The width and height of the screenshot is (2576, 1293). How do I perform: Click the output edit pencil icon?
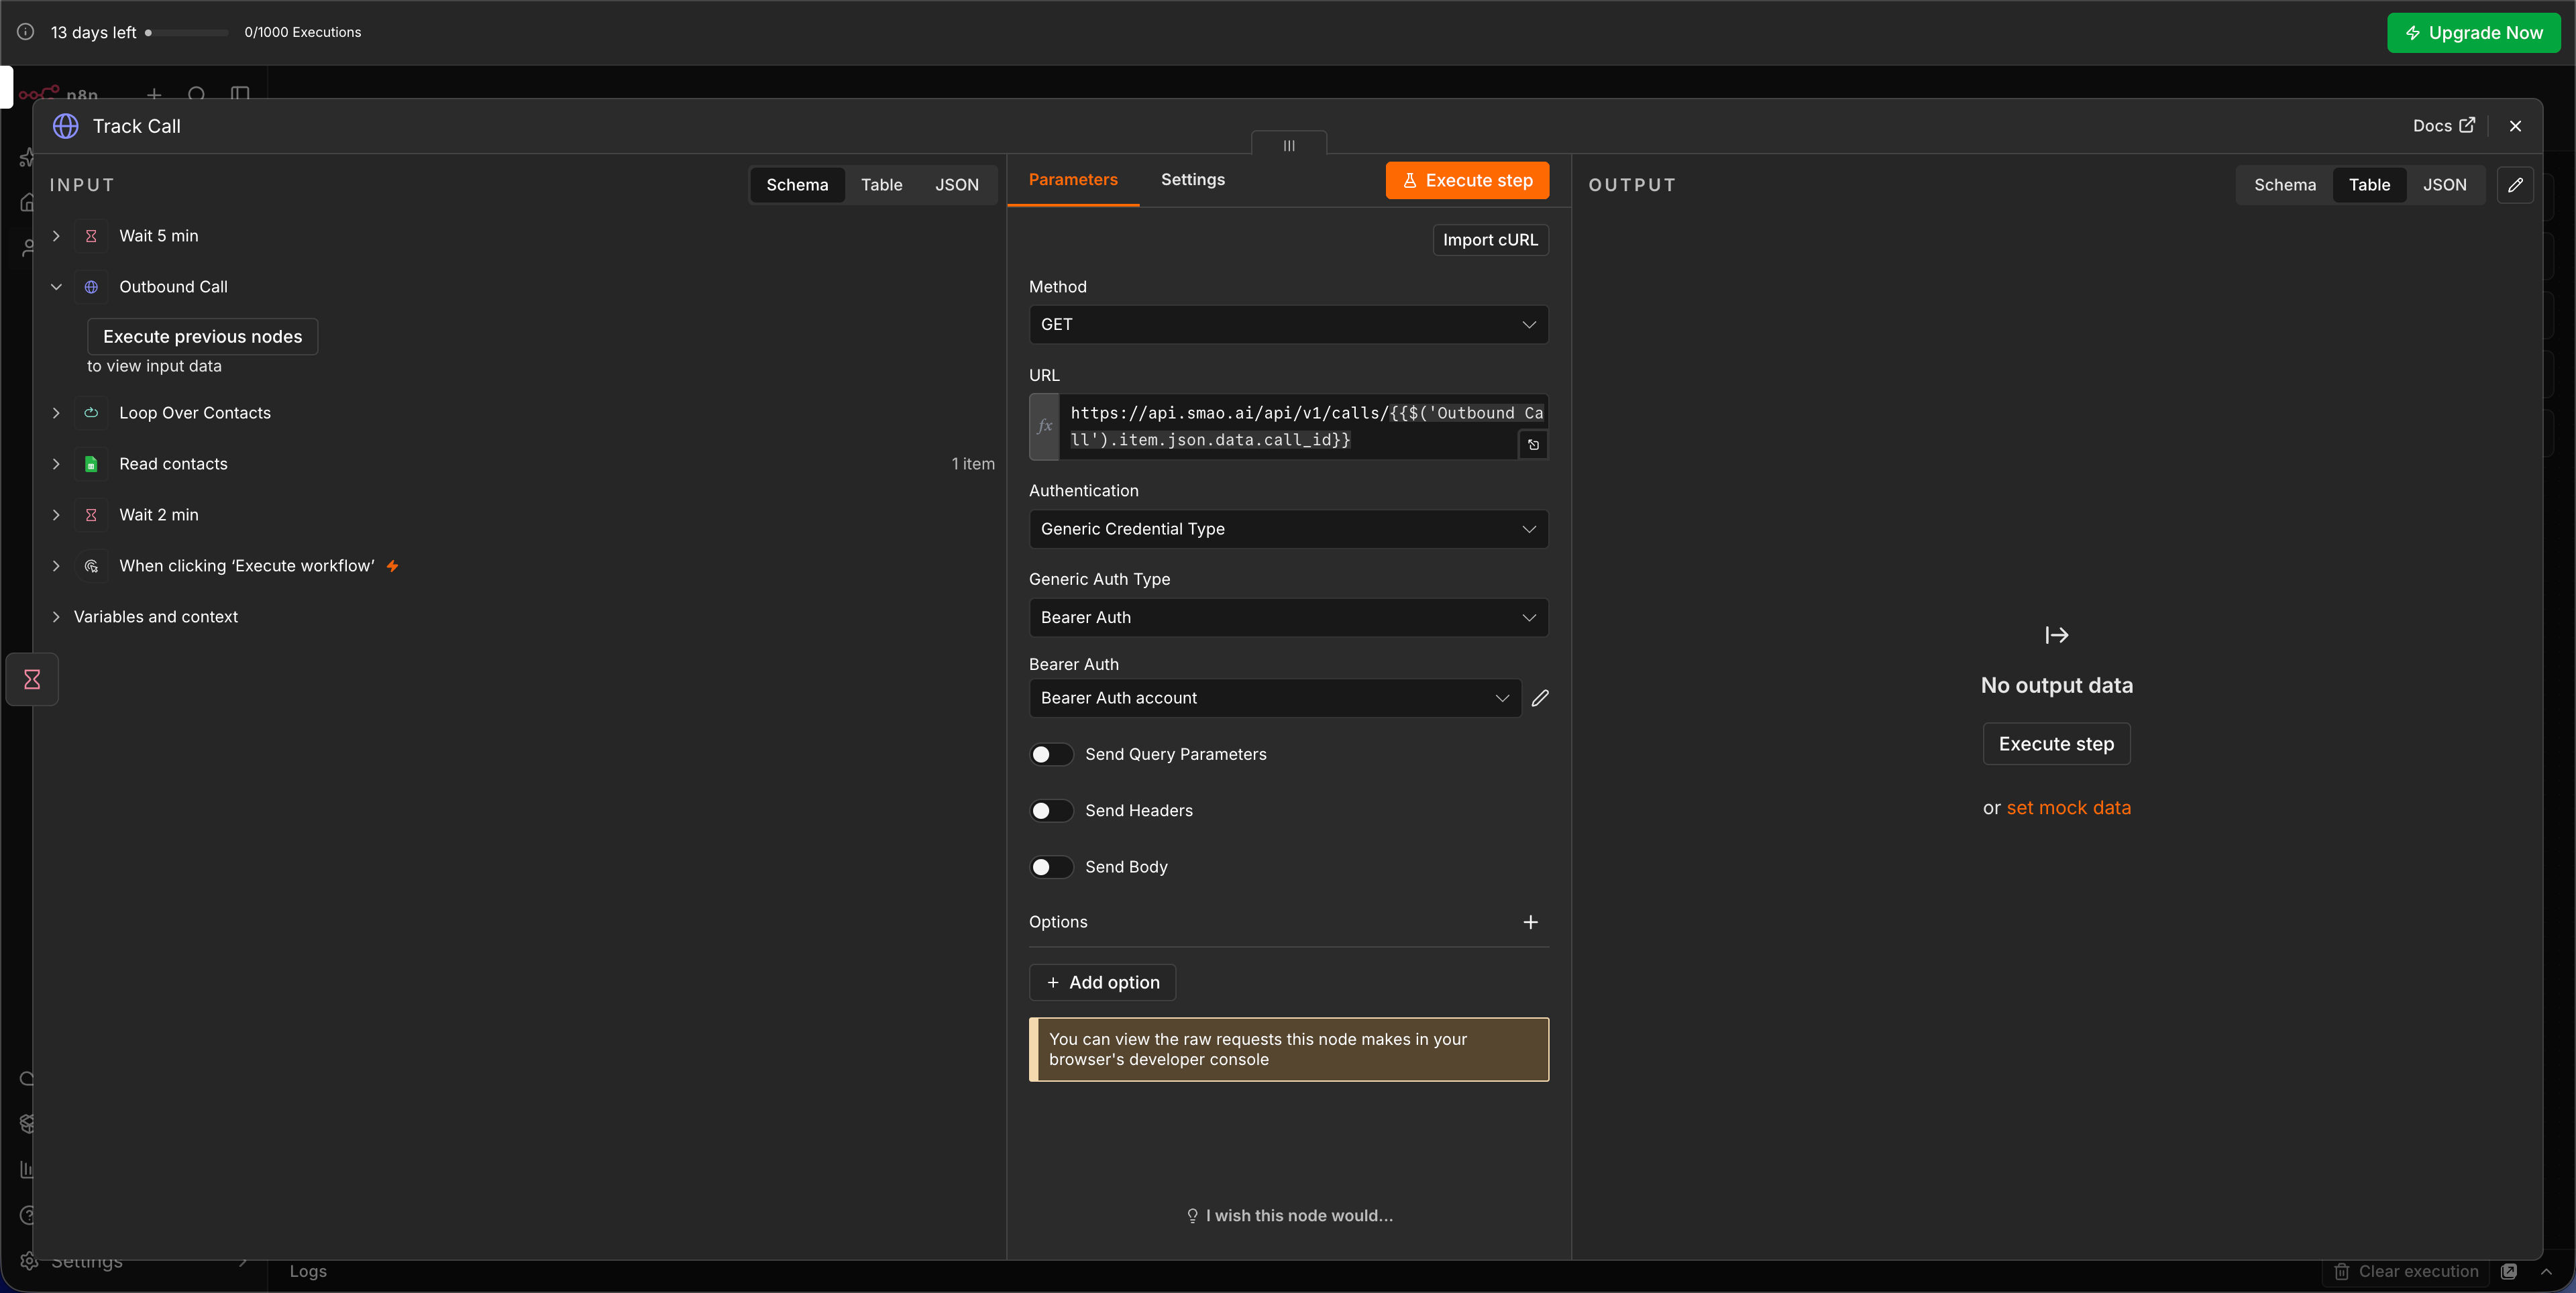[2515, 185]
